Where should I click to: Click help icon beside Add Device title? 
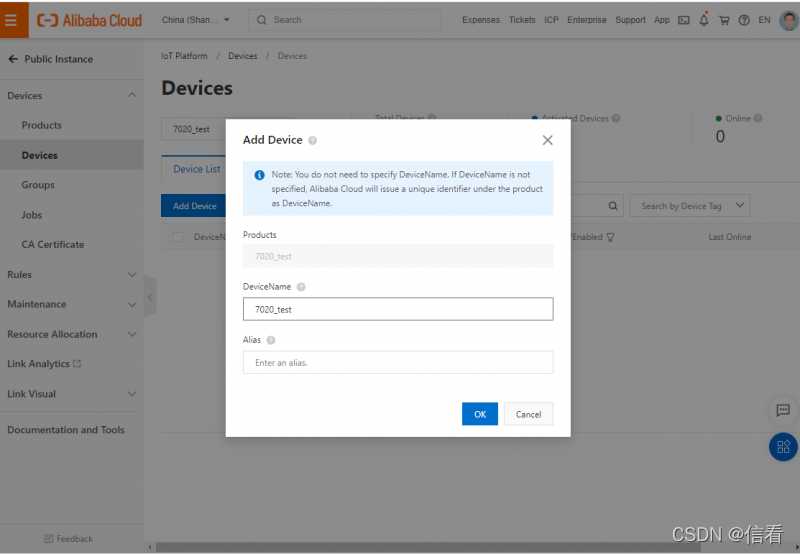point(313,141)
